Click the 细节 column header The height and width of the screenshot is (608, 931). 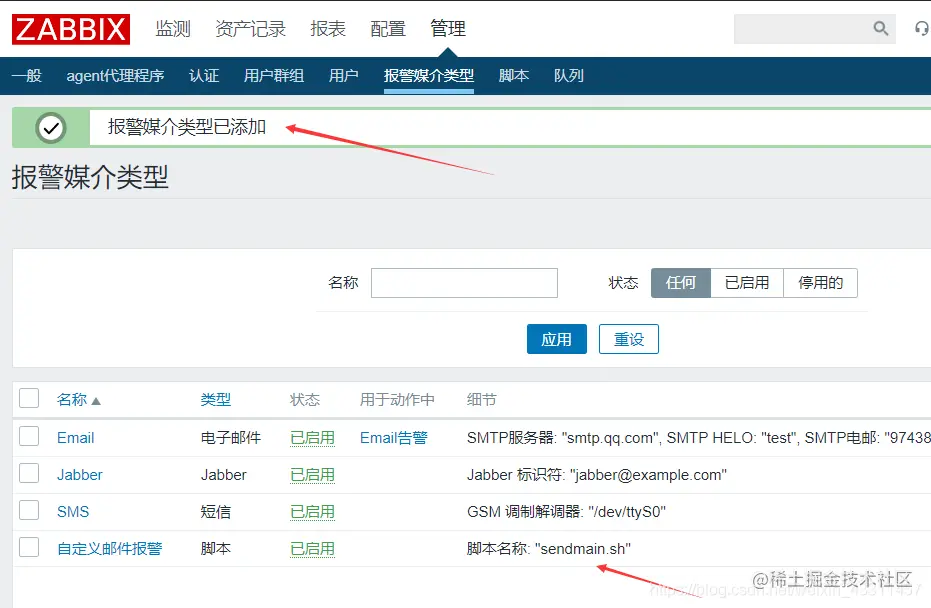[x=482, y=400]
